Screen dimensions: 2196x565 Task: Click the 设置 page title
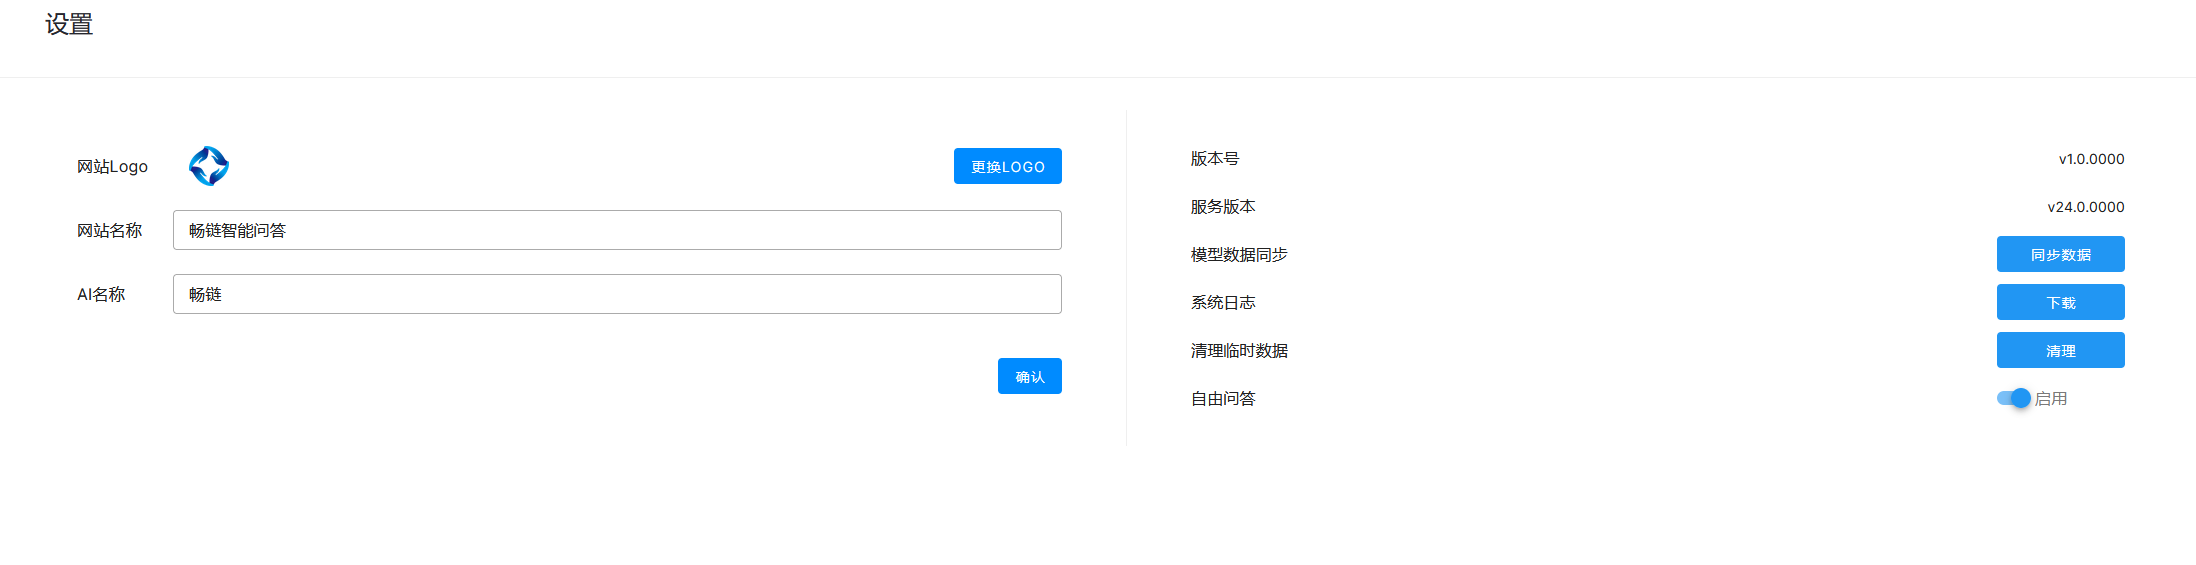69,24
